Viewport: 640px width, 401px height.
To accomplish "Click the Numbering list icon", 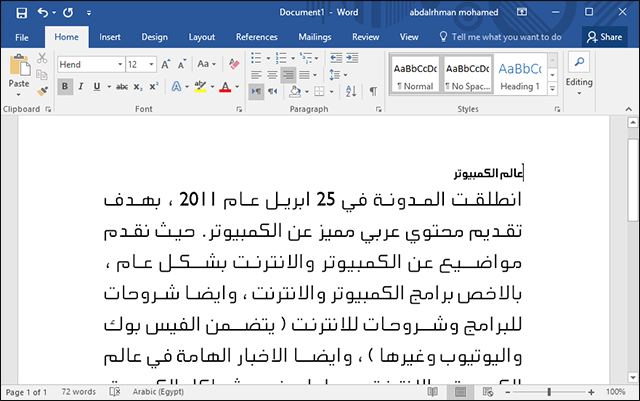I will (x=281, y=58).
